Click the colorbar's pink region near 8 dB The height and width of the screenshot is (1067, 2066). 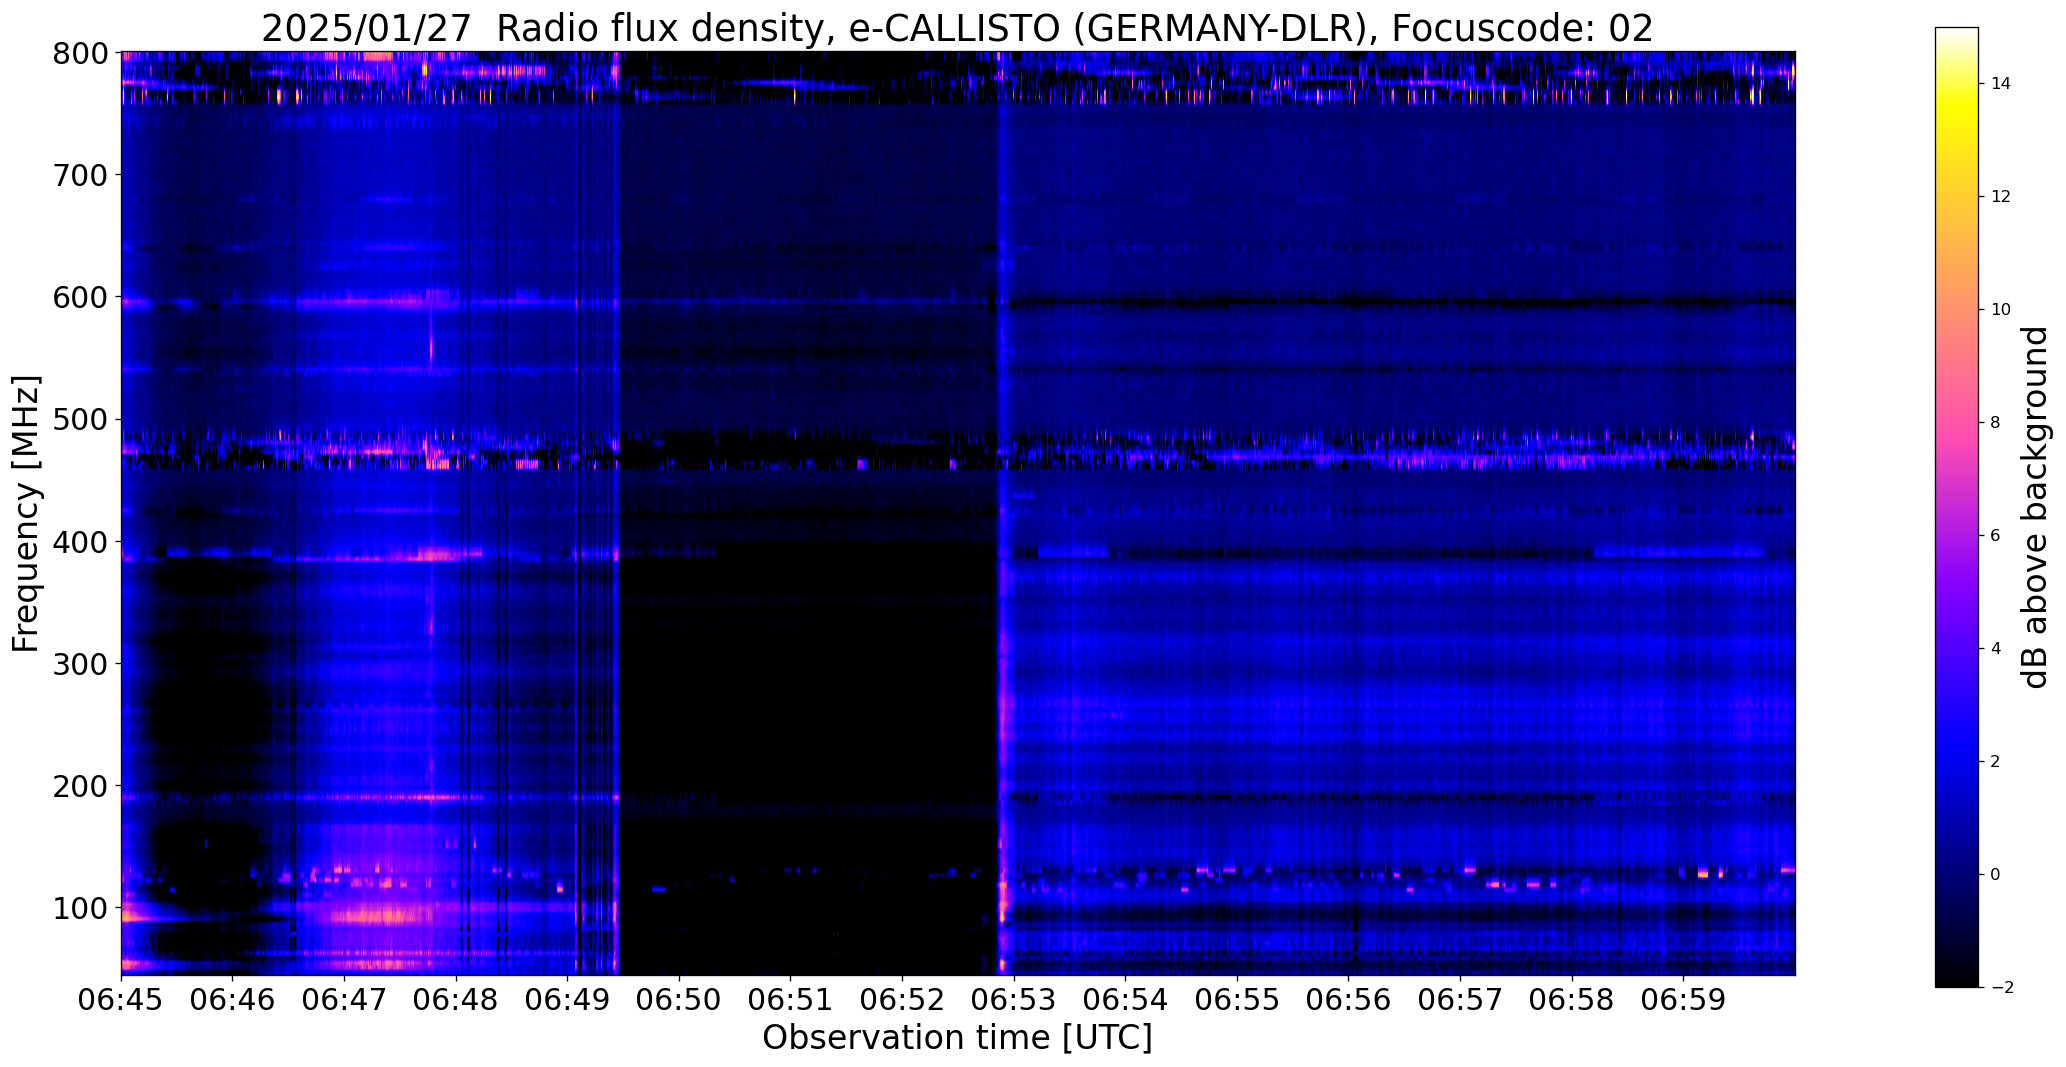(x=1957, y=423)
